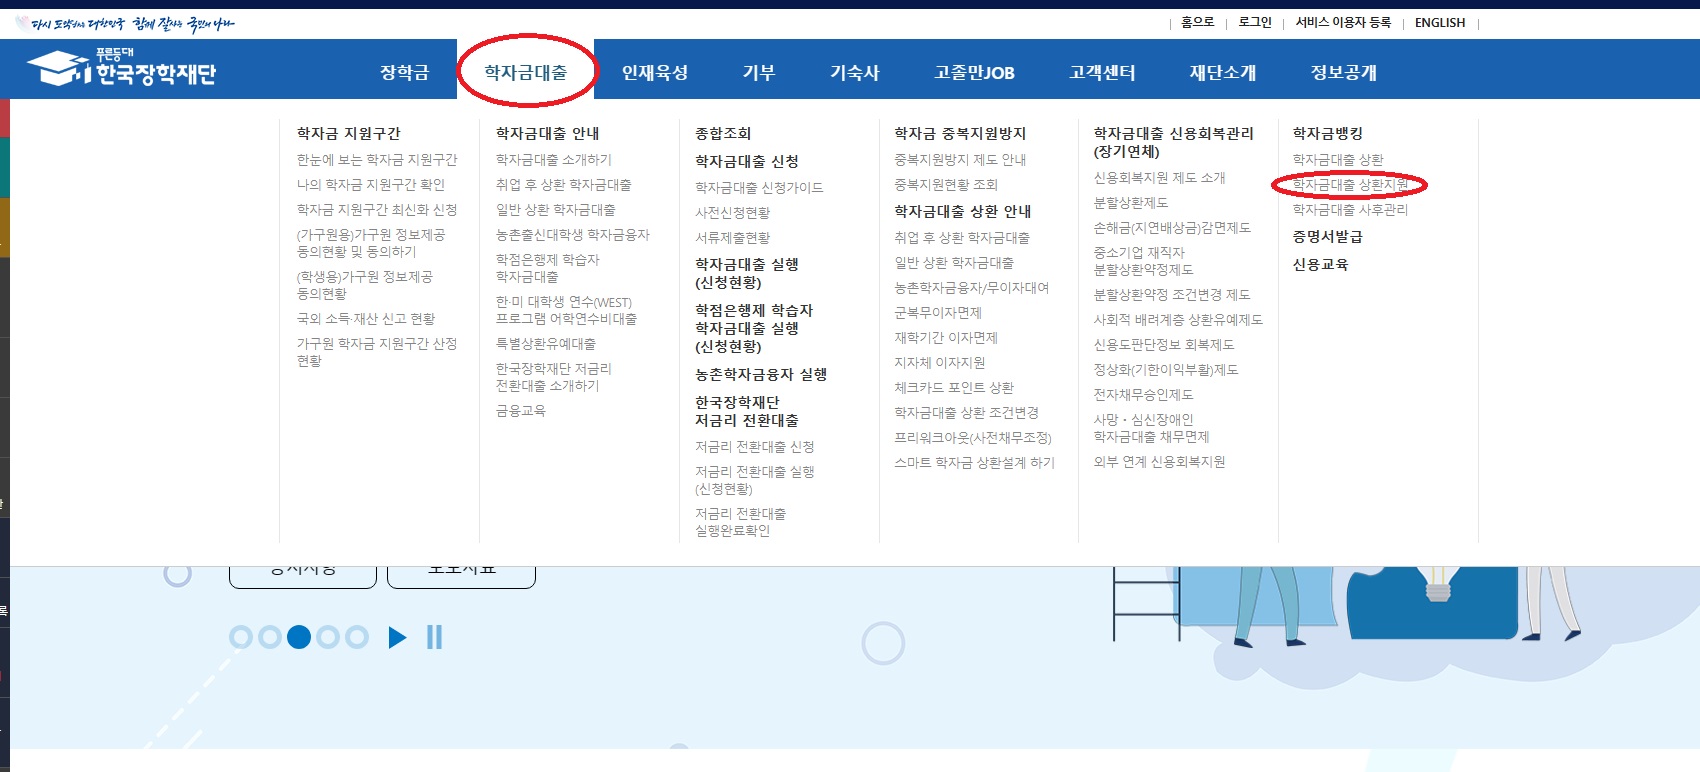
Task: Open 증명서발급 link
Action: (1327, 236)
